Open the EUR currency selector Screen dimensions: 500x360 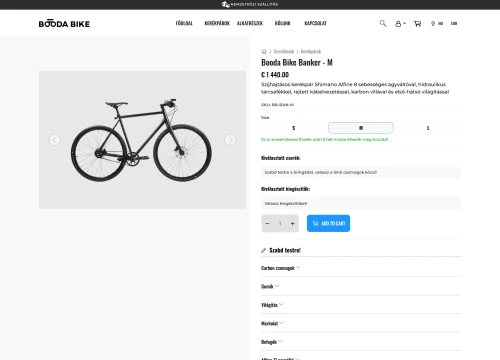coord(454,24)
